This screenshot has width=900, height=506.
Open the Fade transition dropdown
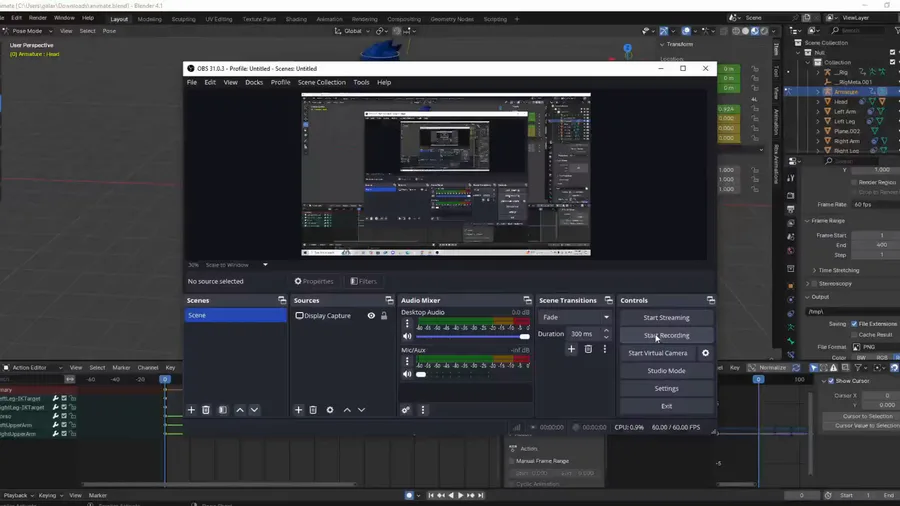click(575, 317)
